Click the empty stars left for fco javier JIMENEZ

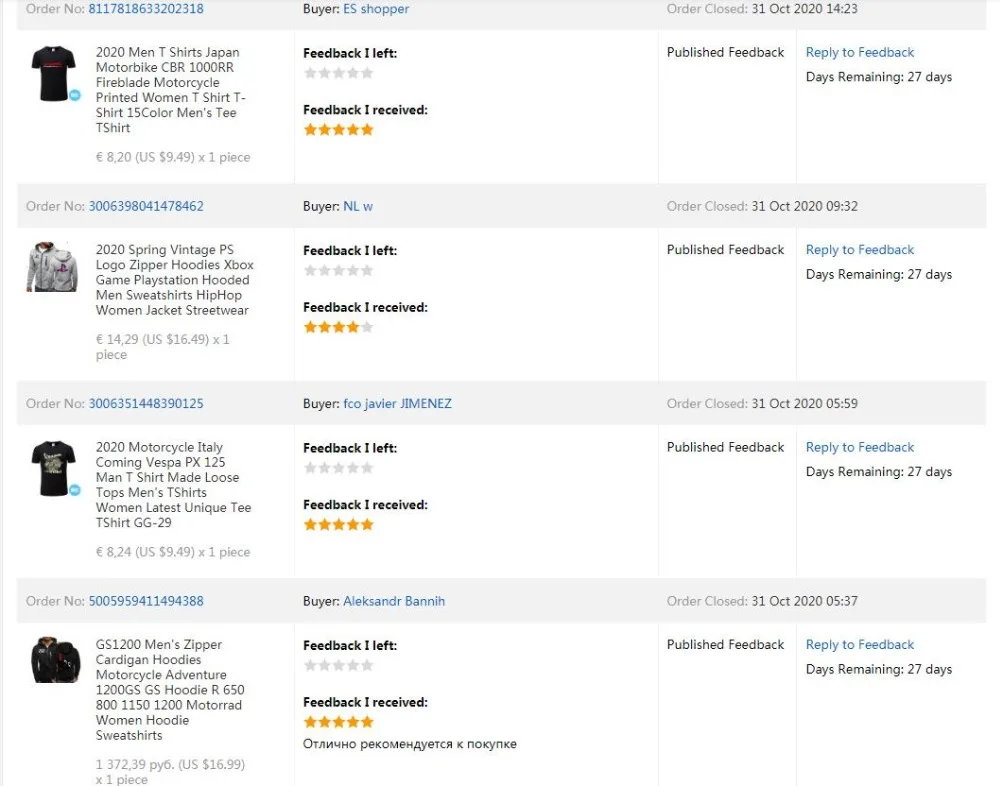(338, 468)
